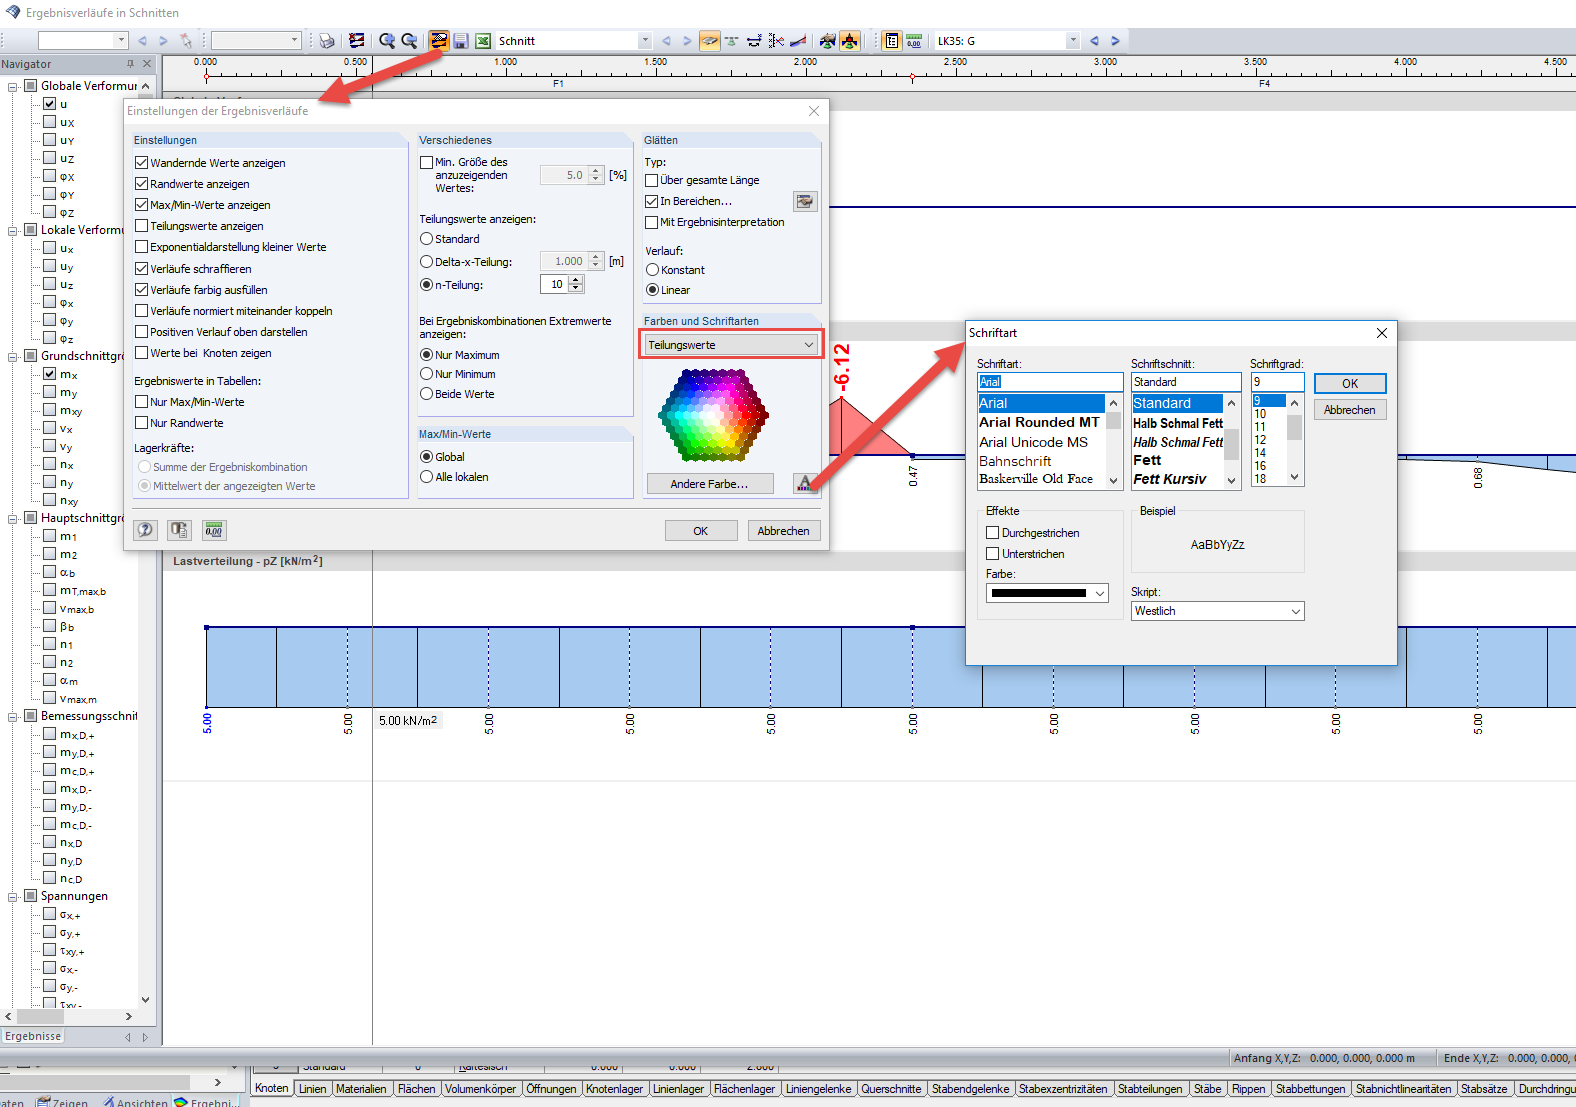
Task: Click the highlighted smoothing toolbar icon
Action: 709,41
